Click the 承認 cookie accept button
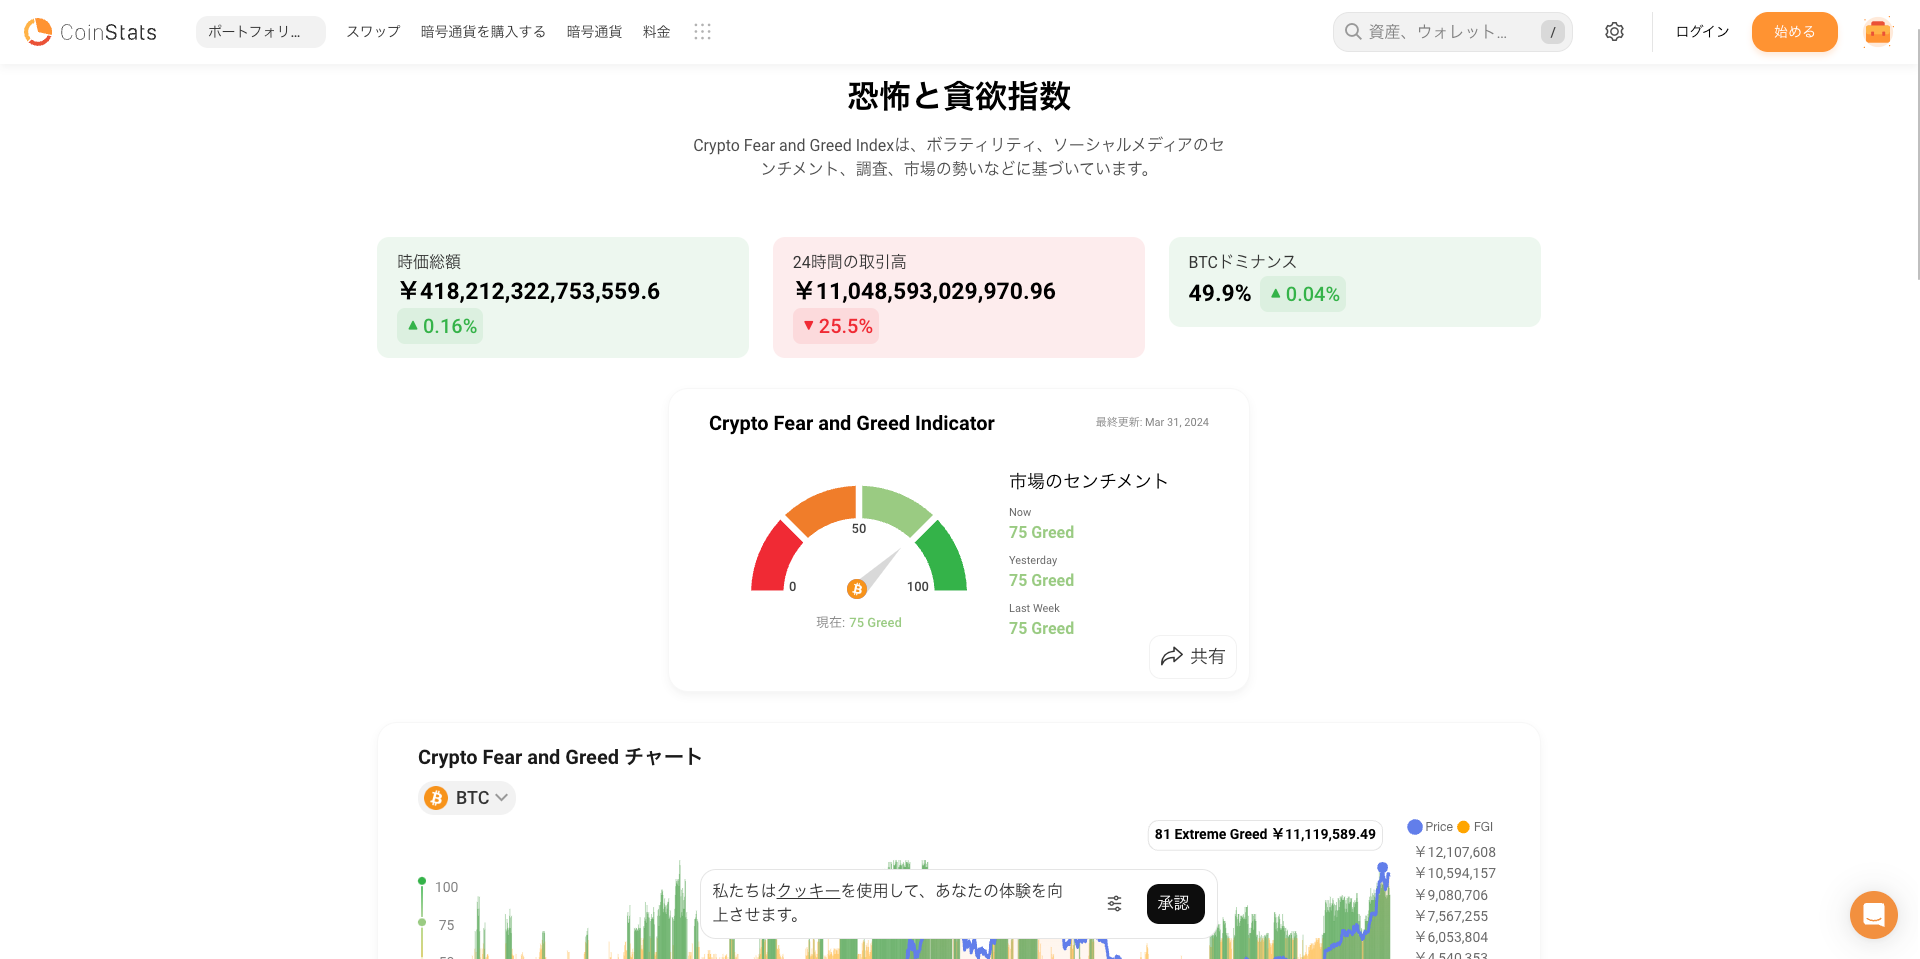 tap(1175, 903)
